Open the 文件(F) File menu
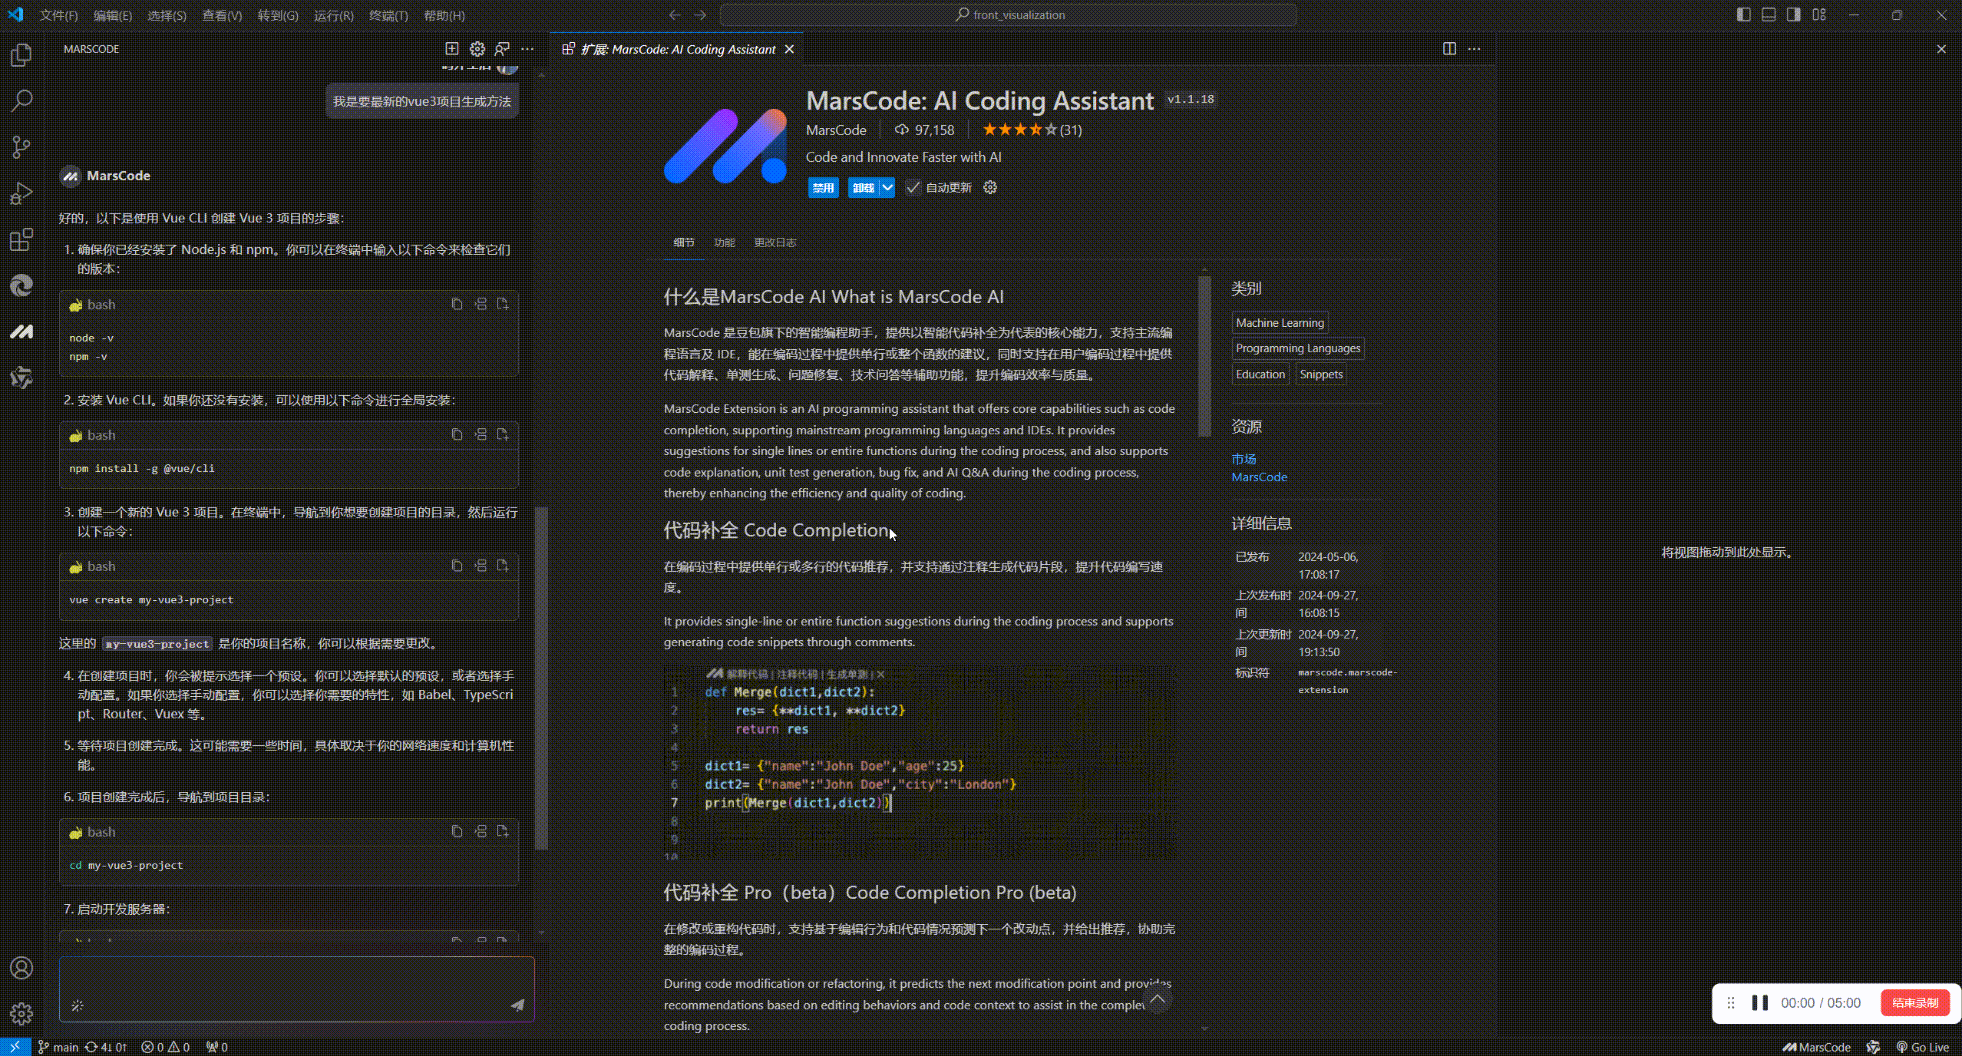 (x=59, y=16)
